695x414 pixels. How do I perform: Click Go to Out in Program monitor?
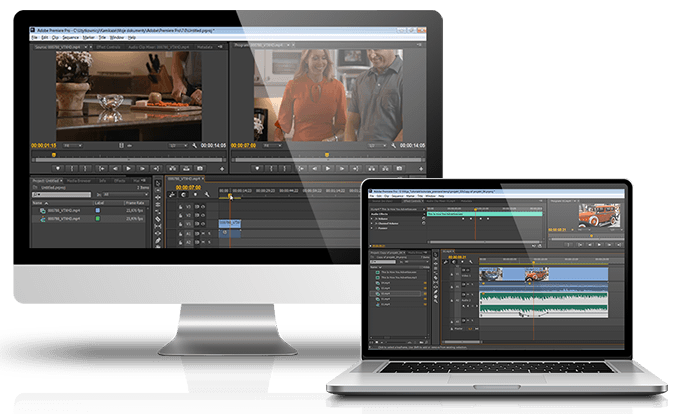(355, 168)
